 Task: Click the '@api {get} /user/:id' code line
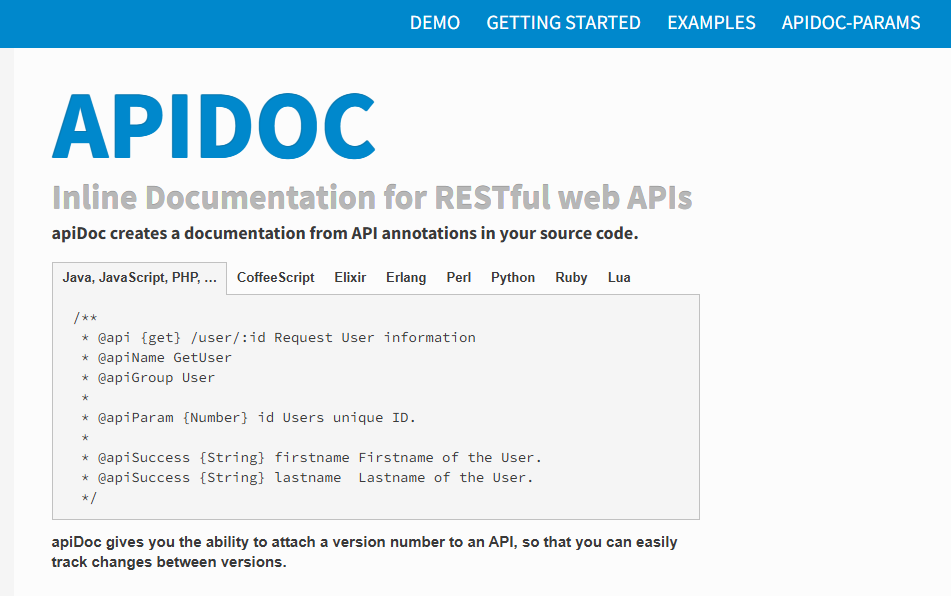[278, 338]
